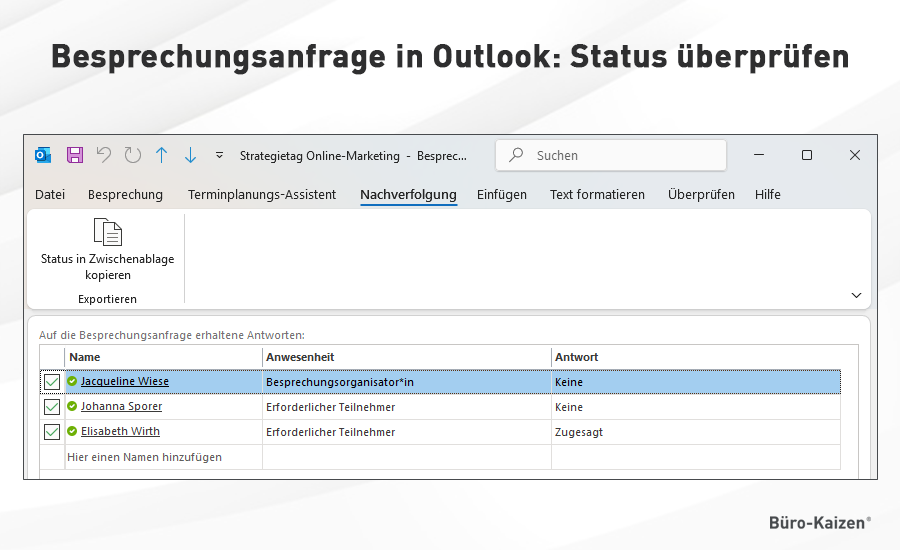Image resolution: width=900 pixels, height=550 pixels.
Task: Select the Nachverfolgung tab
Action: [x=408, y=195]
